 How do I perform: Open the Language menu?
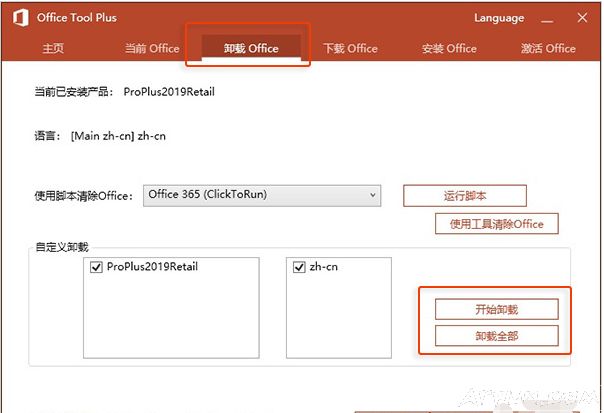click(499, 18)
